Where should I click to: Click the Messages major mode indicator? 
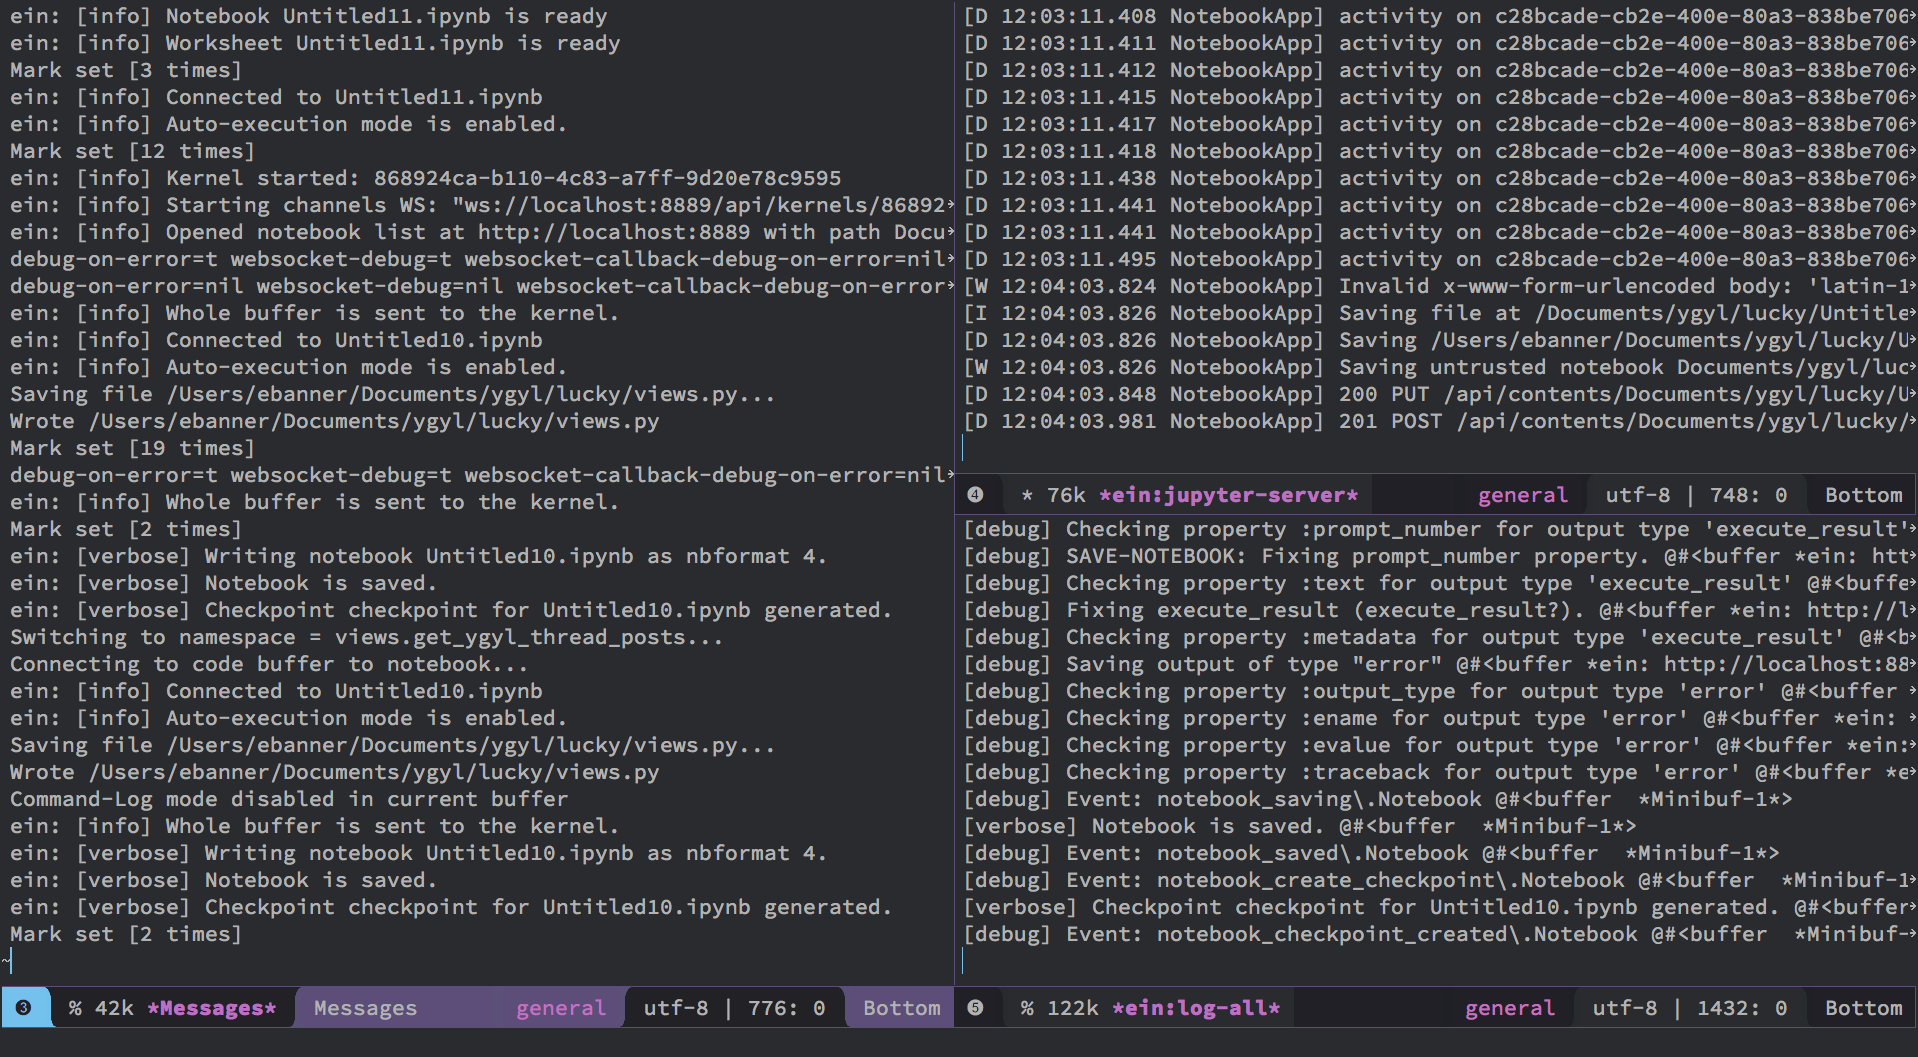[365, 1008]
